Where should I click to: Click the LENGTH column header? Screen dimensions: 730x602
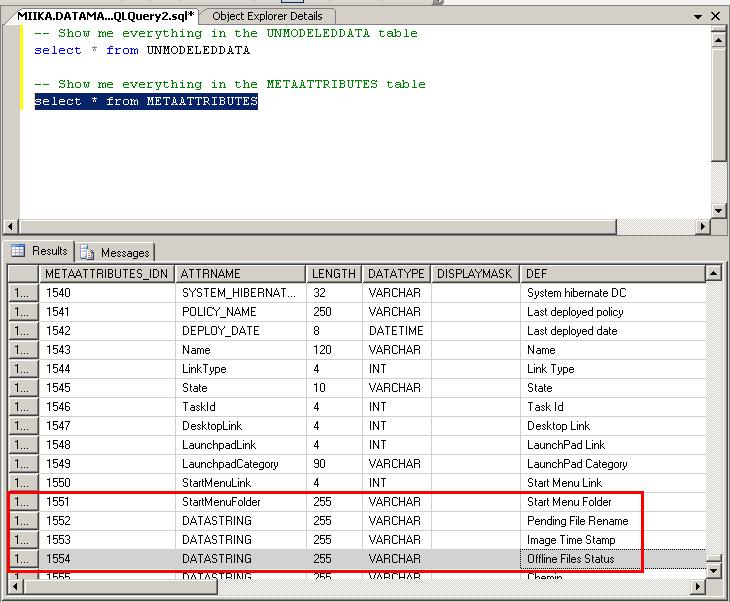334,274
